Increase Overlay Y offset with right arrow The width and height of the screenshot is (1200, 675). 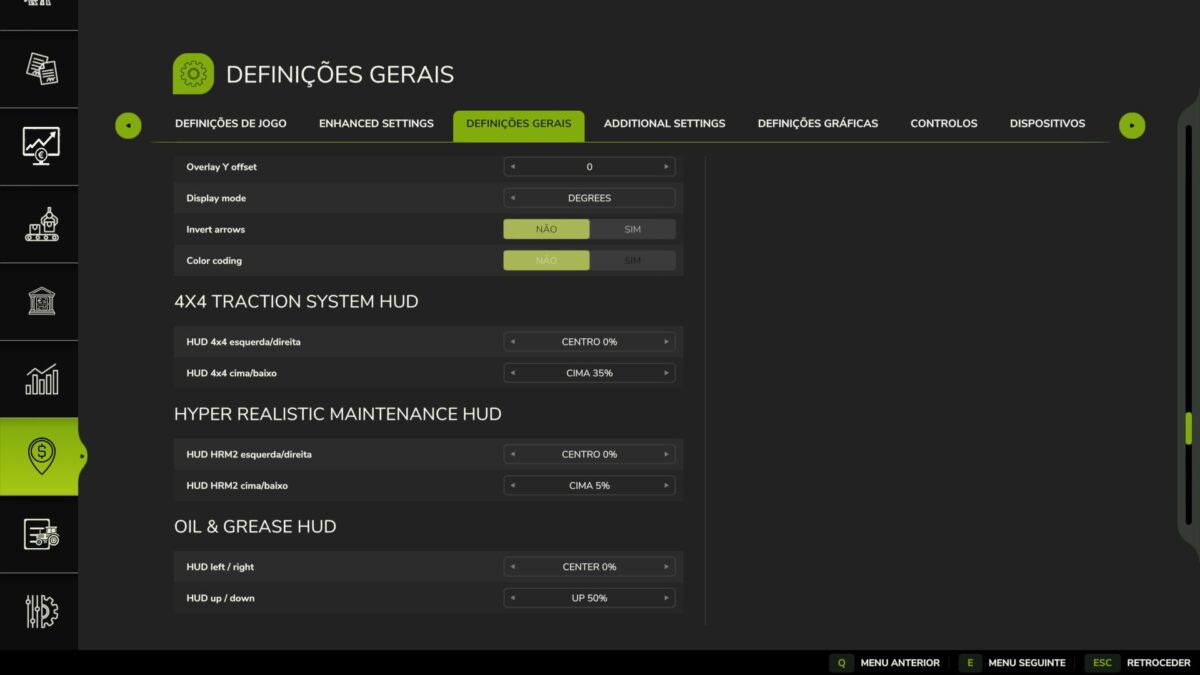tap(666, 167)
